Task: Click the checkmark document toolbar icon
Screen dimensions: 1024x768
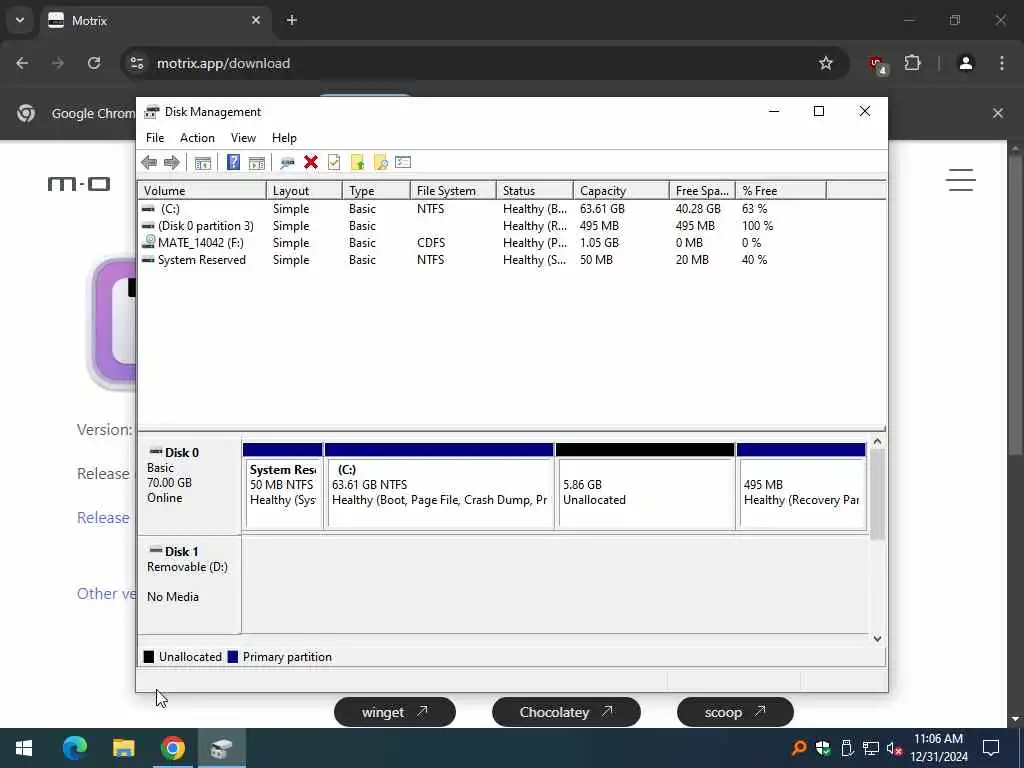Action: pyautogui.click(x=334, y=163)
